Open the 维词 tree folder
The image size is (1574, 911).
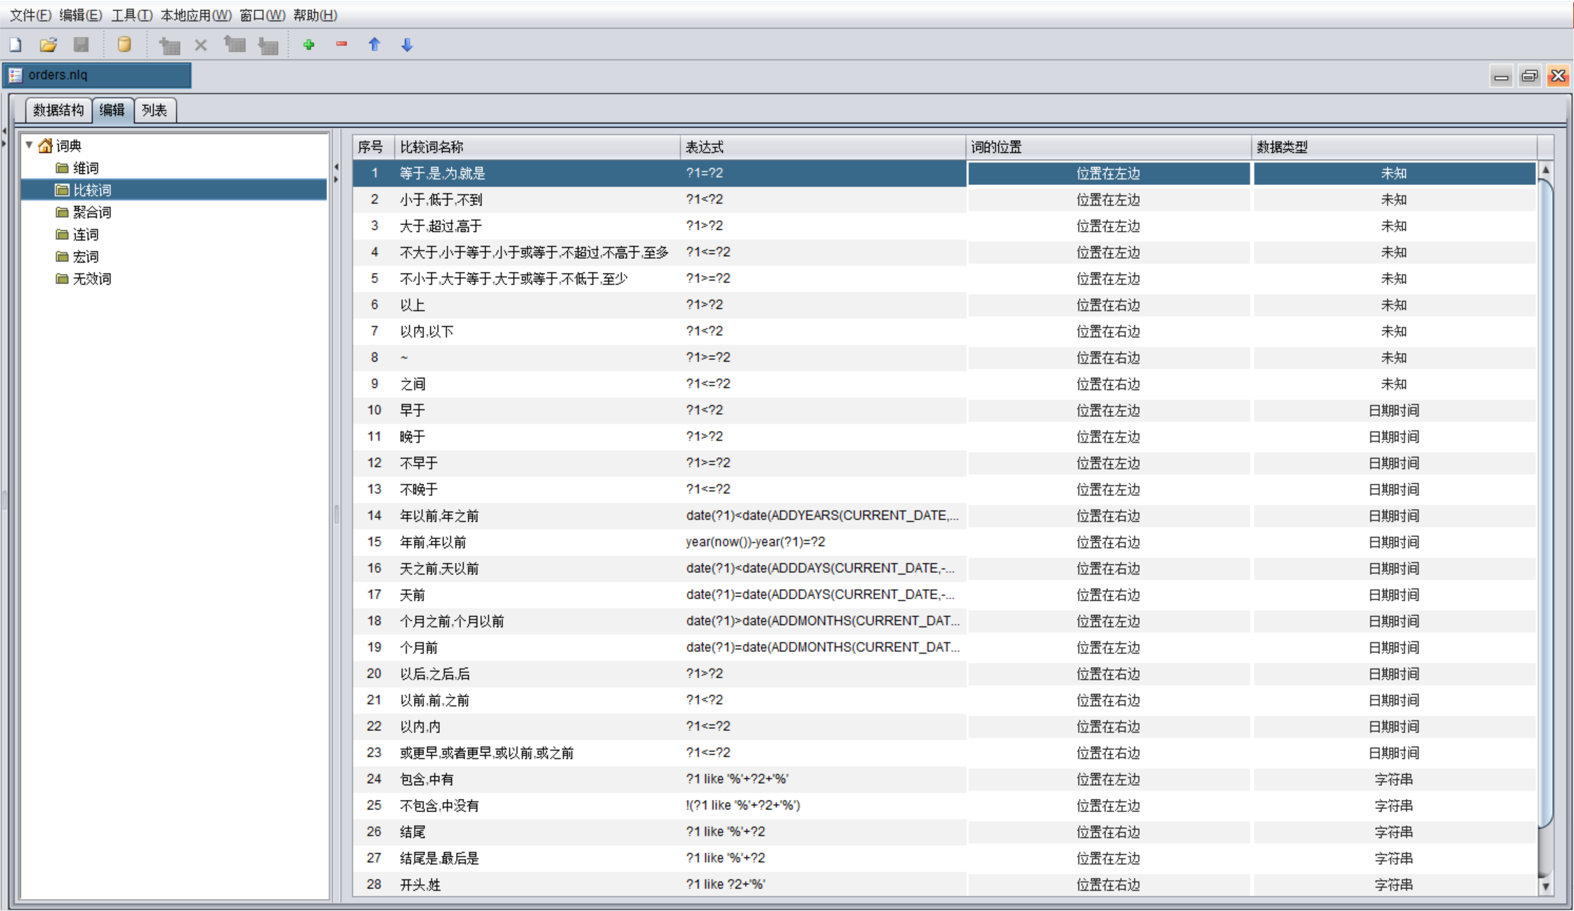pos(85,168)
